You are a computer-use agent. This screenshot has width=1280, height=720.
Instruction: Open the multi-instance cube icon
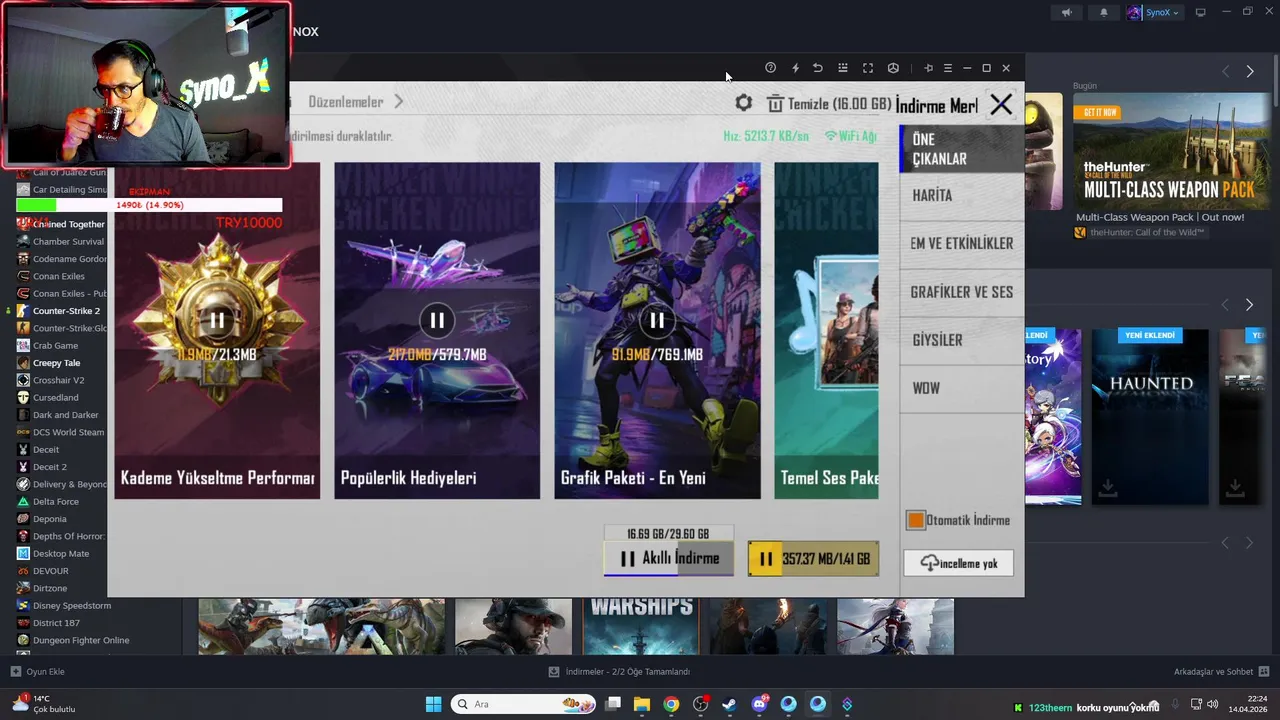pyautogui.click(x=893, y=68)
